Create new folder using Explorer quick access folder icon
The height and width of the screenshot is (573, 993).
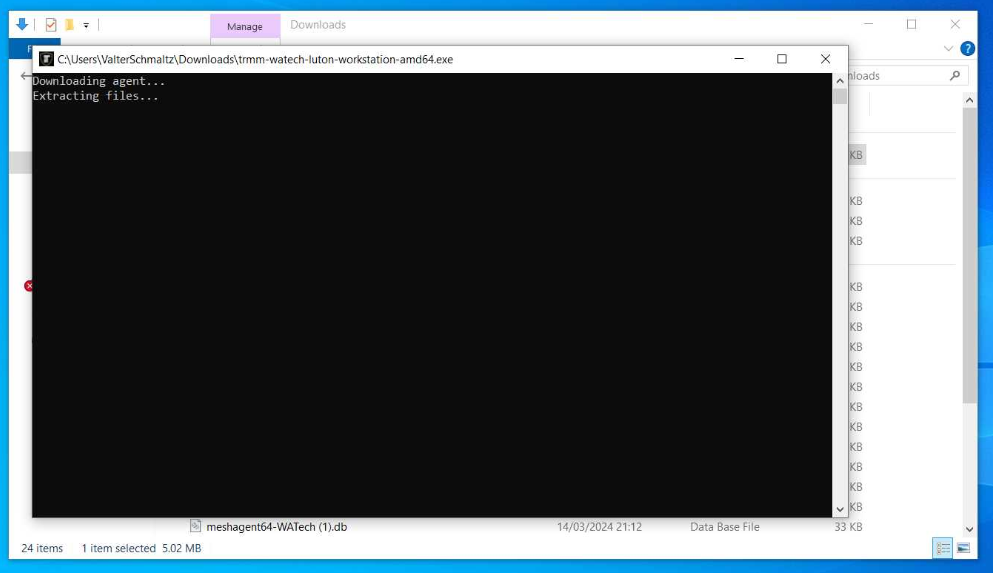tap(69, 25)
